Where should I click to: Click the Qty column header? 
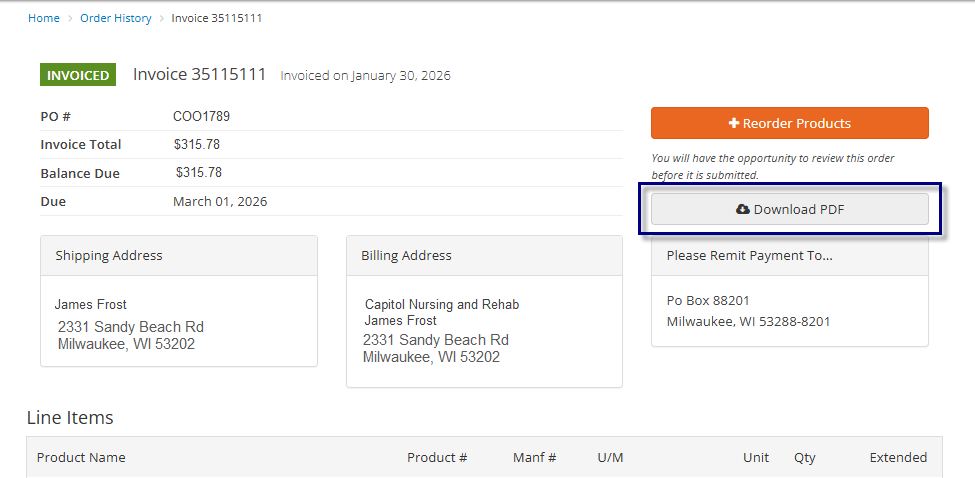tap(805, 457)
